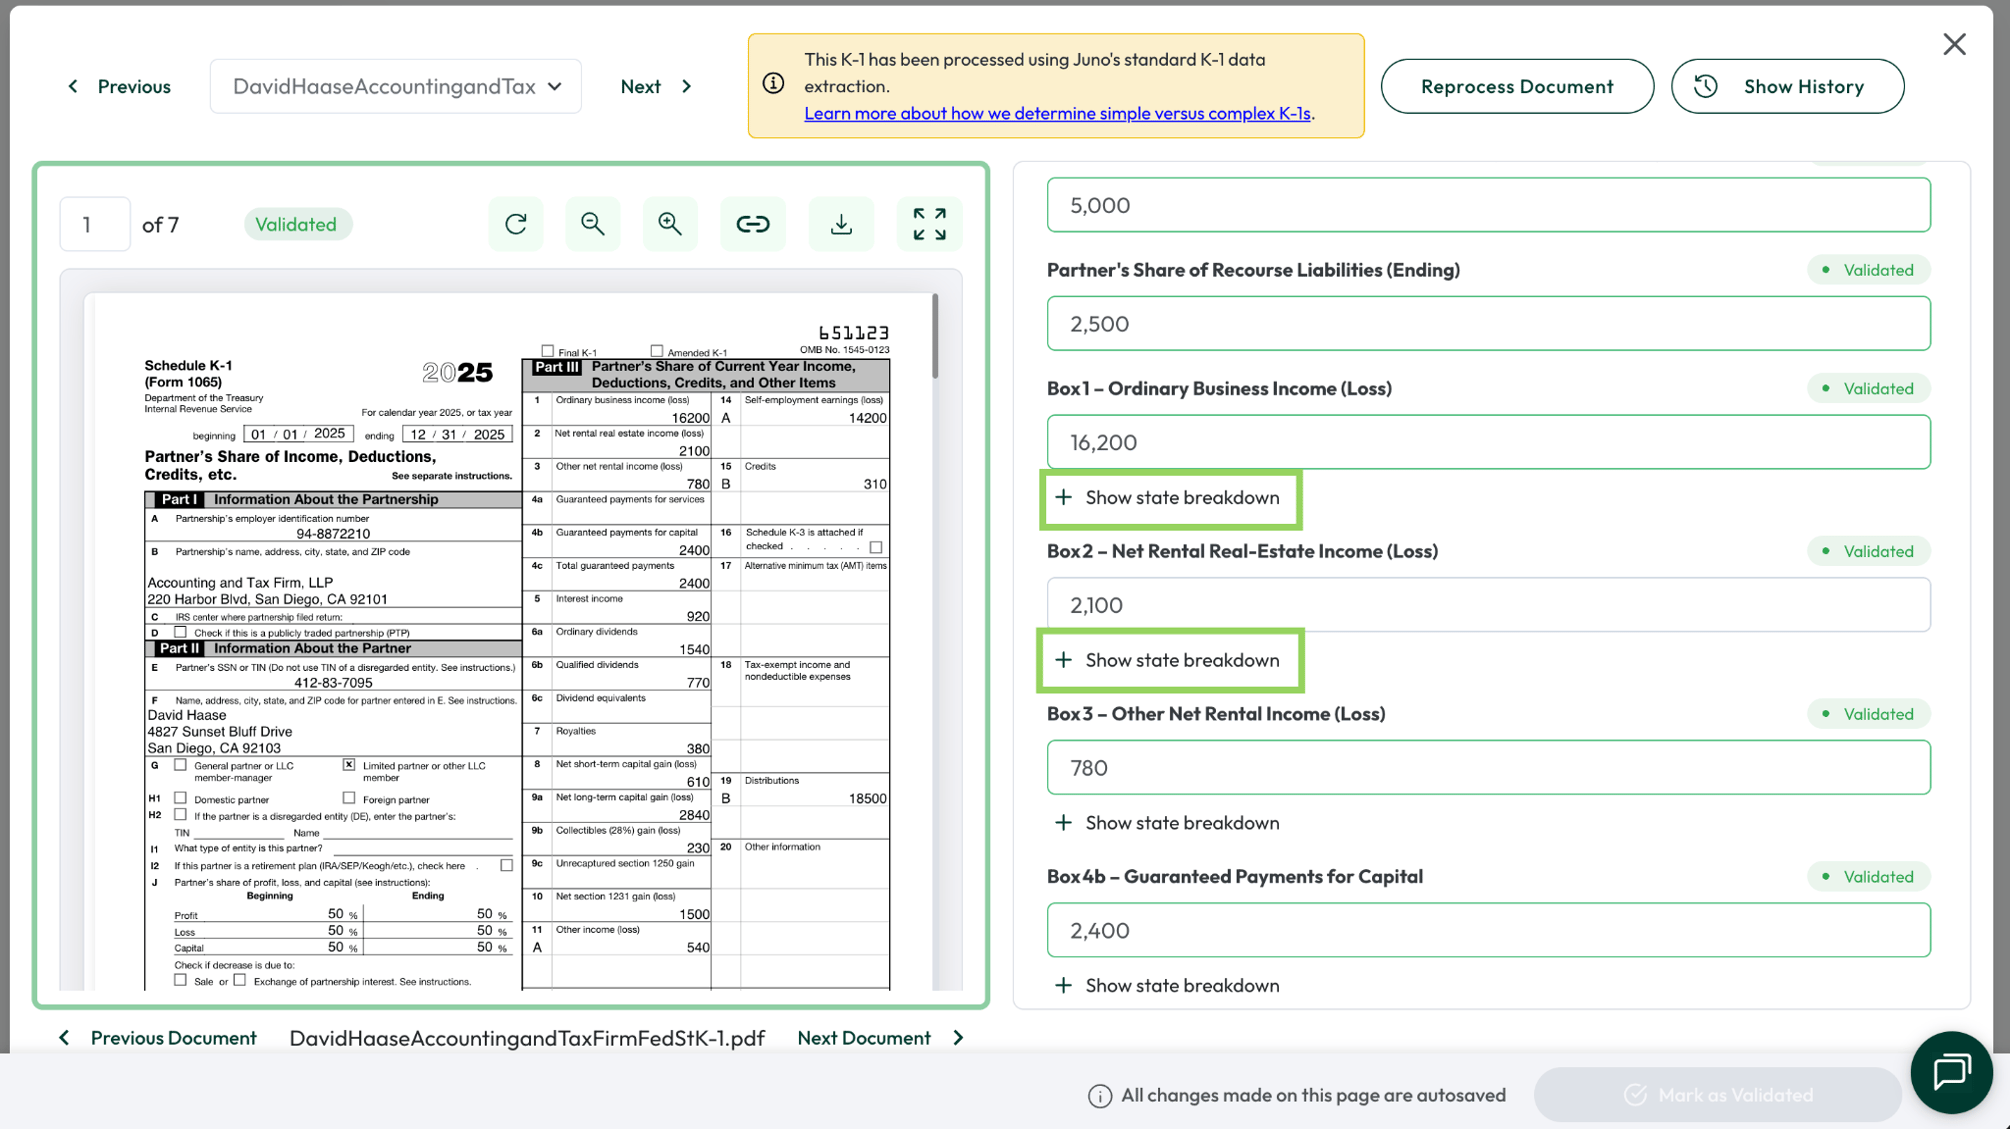The image size is (2010, 1129).
Task: Expand state breakdown for Box 3
Action: 1167,823
